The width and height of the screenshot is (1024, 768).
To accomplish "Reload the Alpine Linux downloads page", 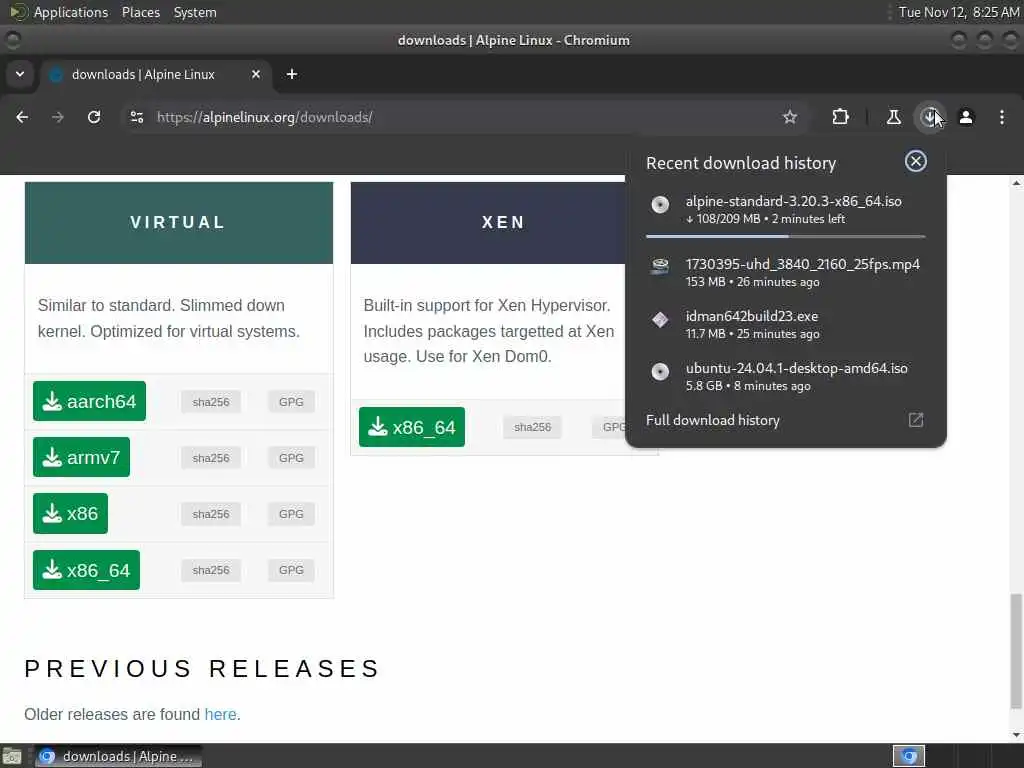I will (x=94, y=117).
